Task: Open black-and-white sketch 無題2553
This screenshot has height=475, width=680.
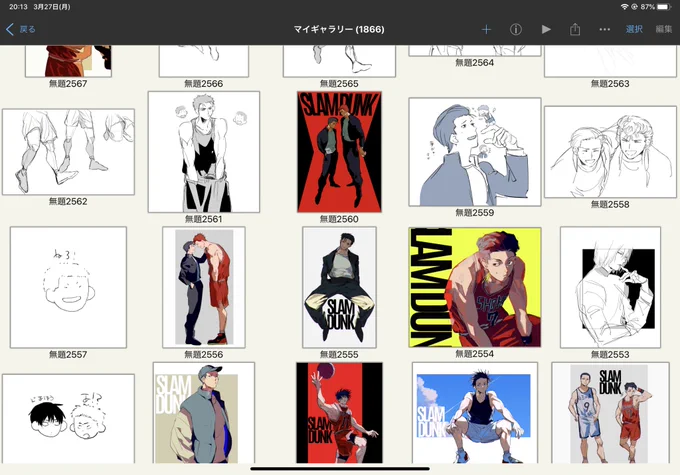Action: coord(610,287)
